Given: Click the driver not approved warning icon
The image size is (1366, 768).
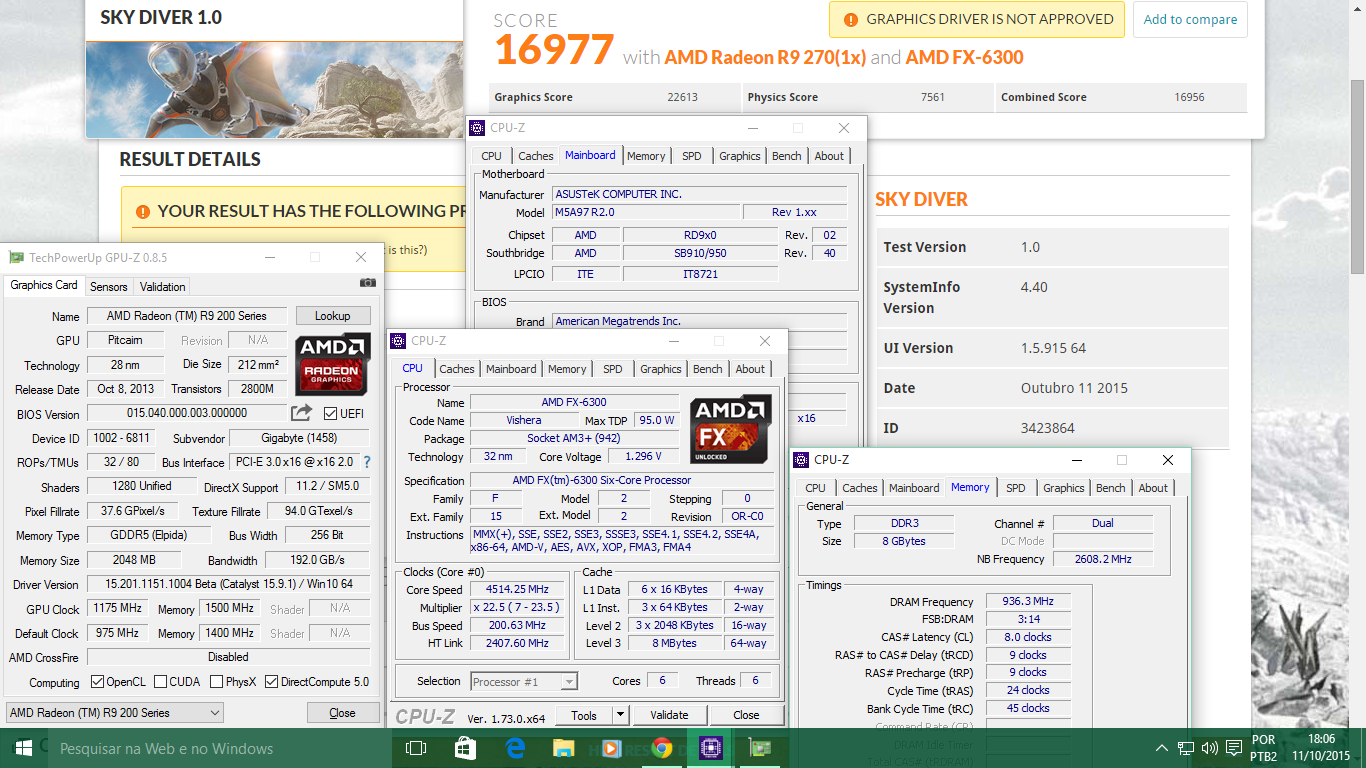Looking at the screenshot, I should pos(850,19).
